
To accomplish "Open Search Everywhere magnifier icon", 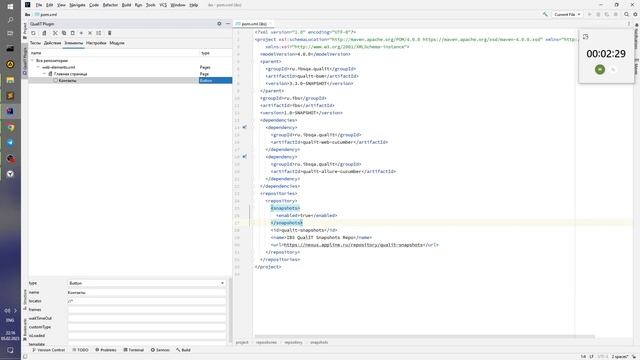I will 627,14.
